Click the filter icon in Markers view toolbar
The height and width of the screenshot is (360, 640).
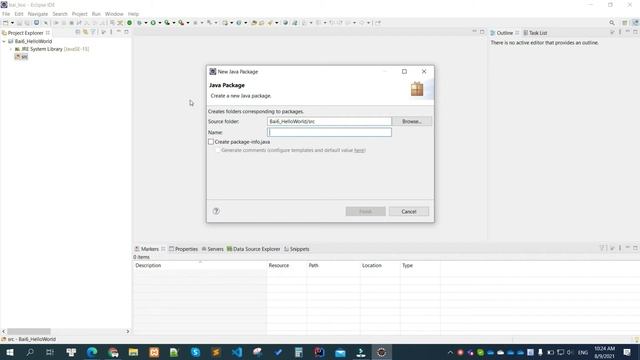click(602, 248)
